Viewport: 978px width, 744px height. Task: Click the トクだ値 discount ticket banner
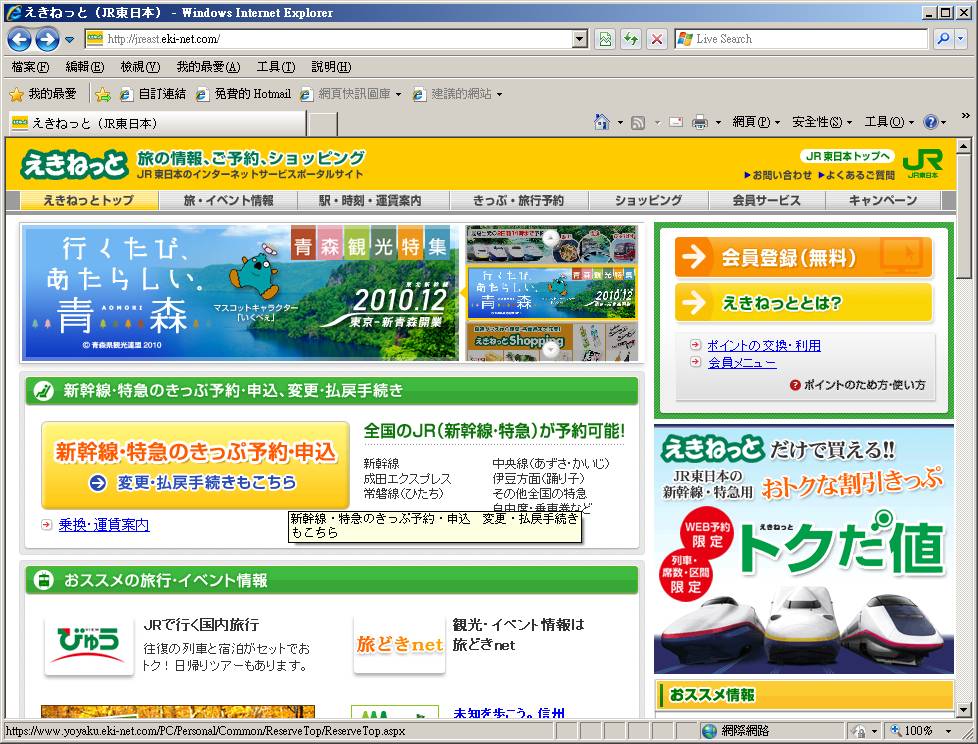click(x=804, y=550)
